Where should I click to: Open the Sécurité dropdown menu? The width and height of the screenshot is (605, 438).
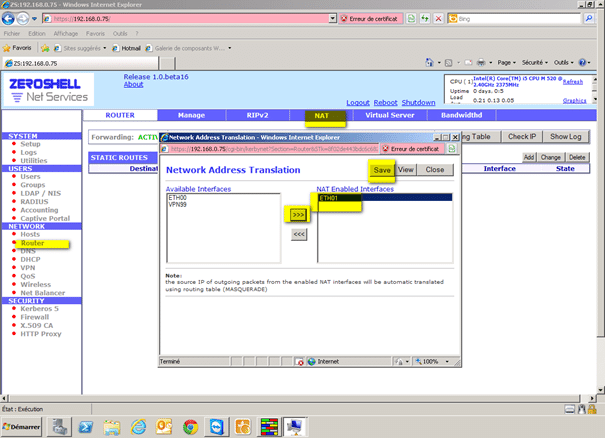click(x=535, y=62)
